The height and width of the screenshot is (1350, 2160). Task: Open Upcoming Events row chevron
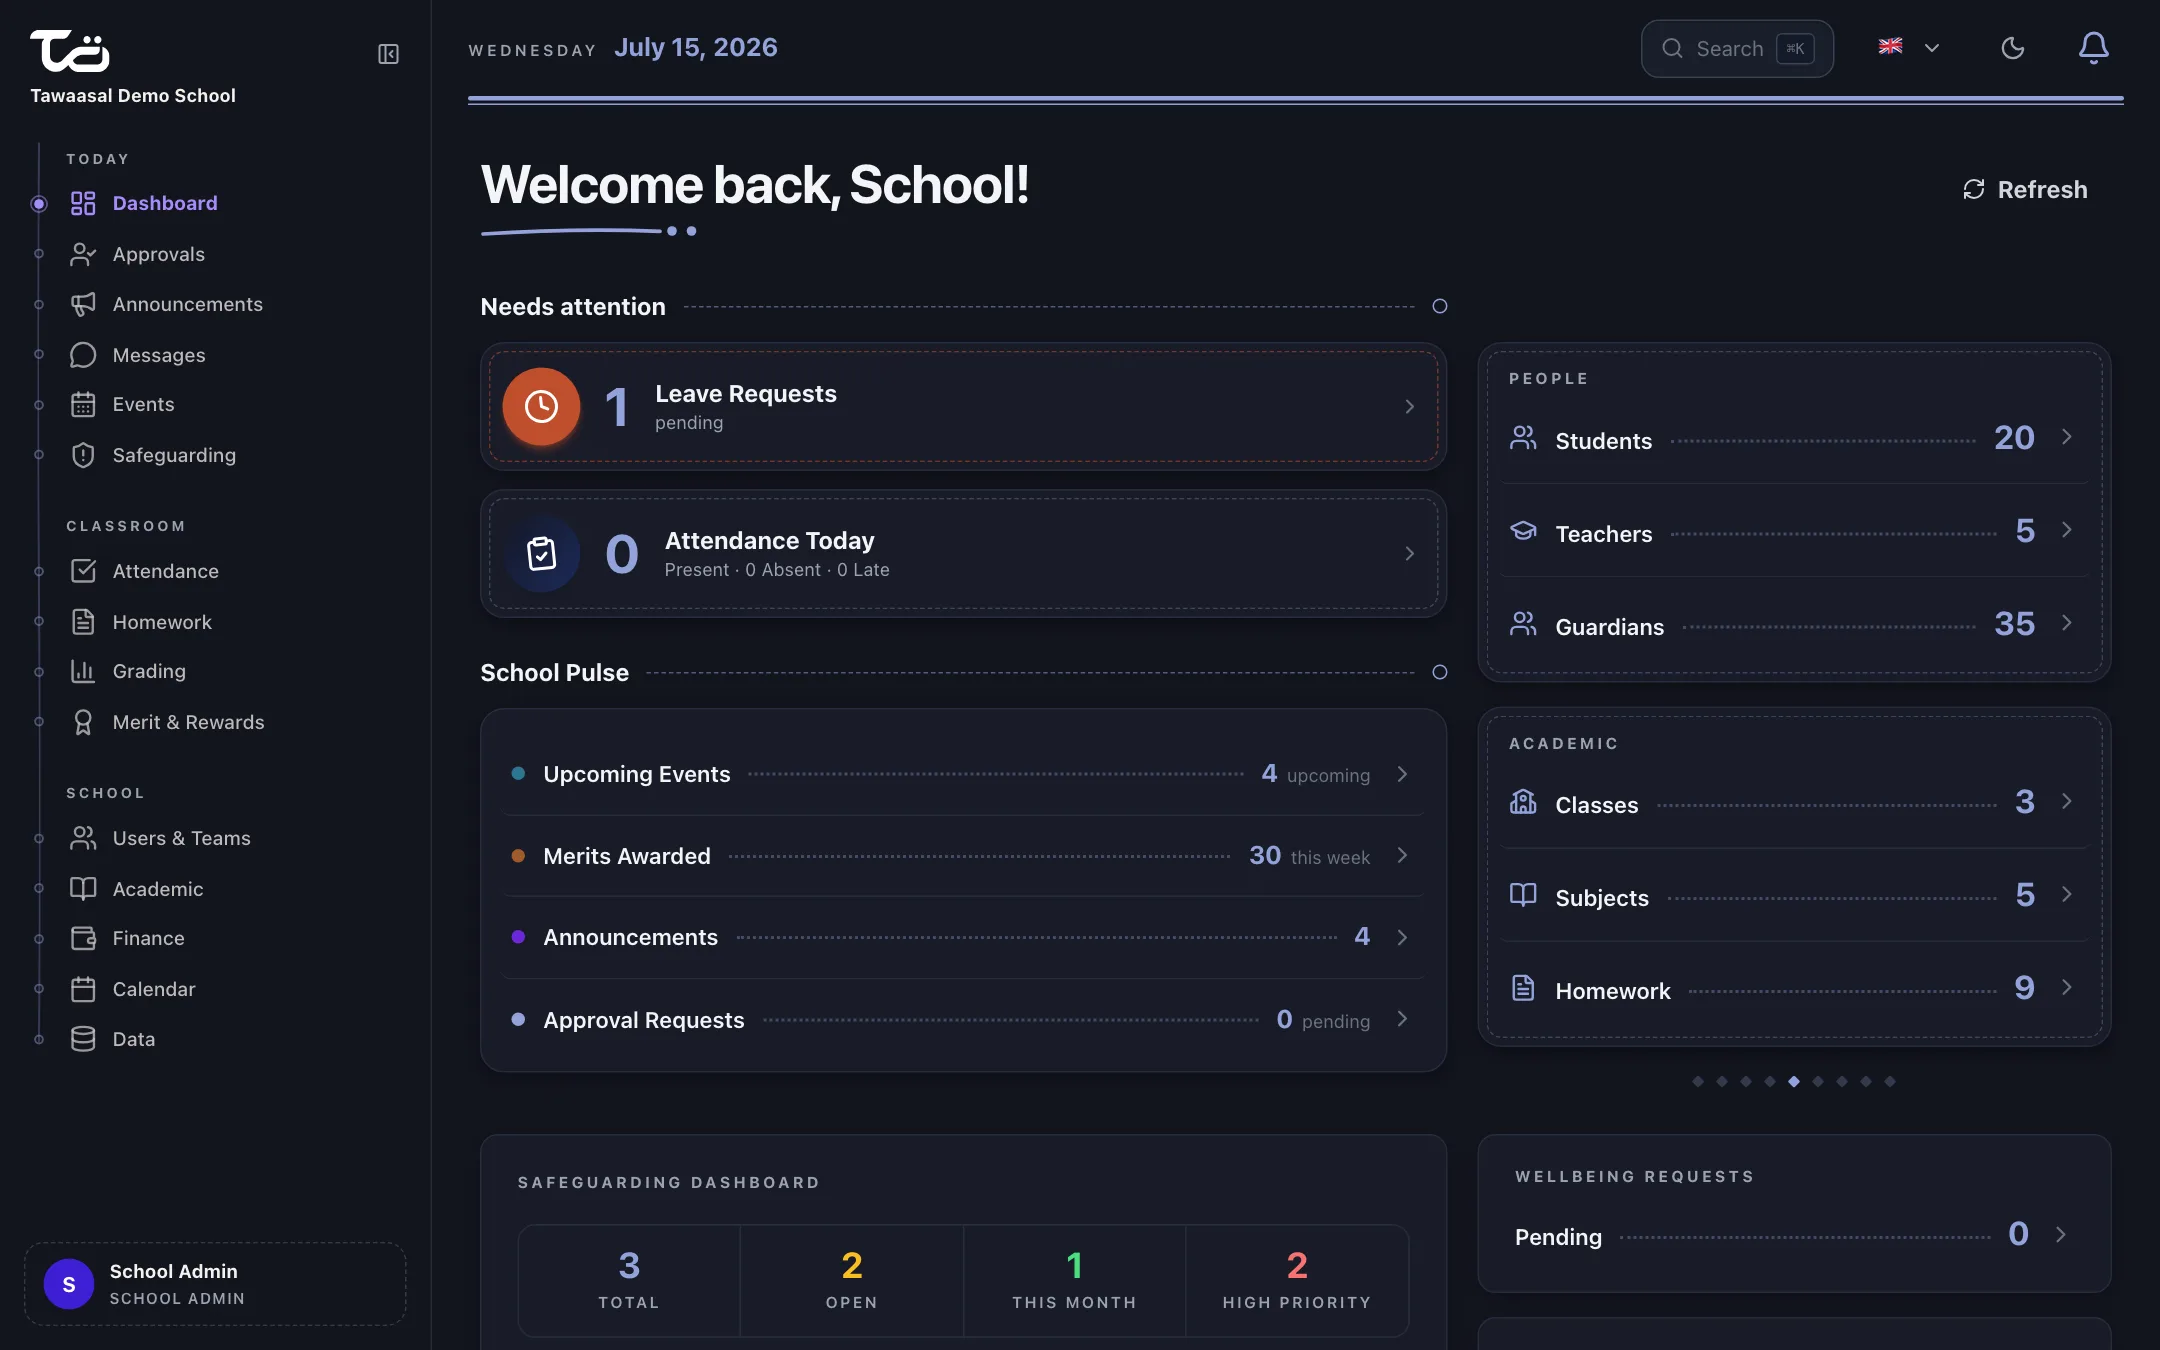point(1402,774)
